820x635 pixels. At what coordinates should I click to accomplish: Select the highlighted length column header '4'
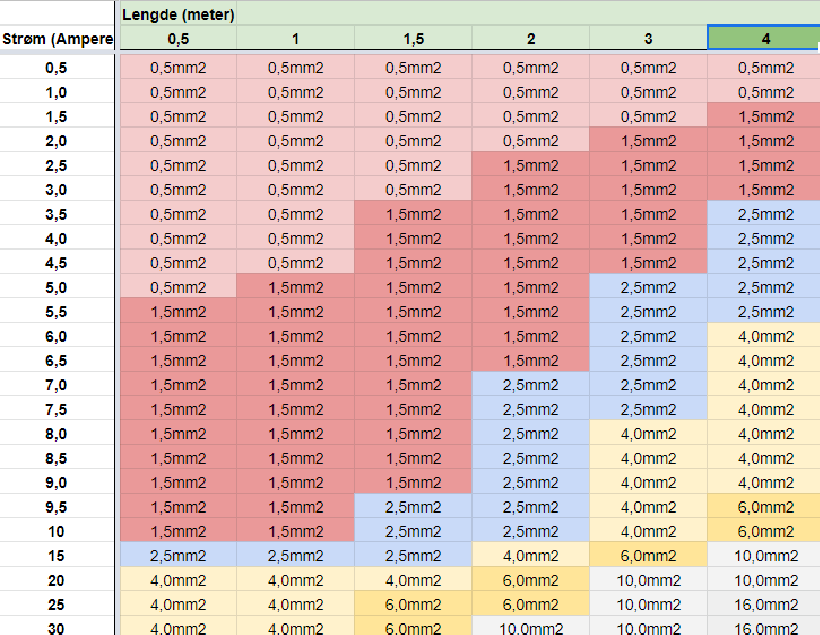click(x=765, y=38)
